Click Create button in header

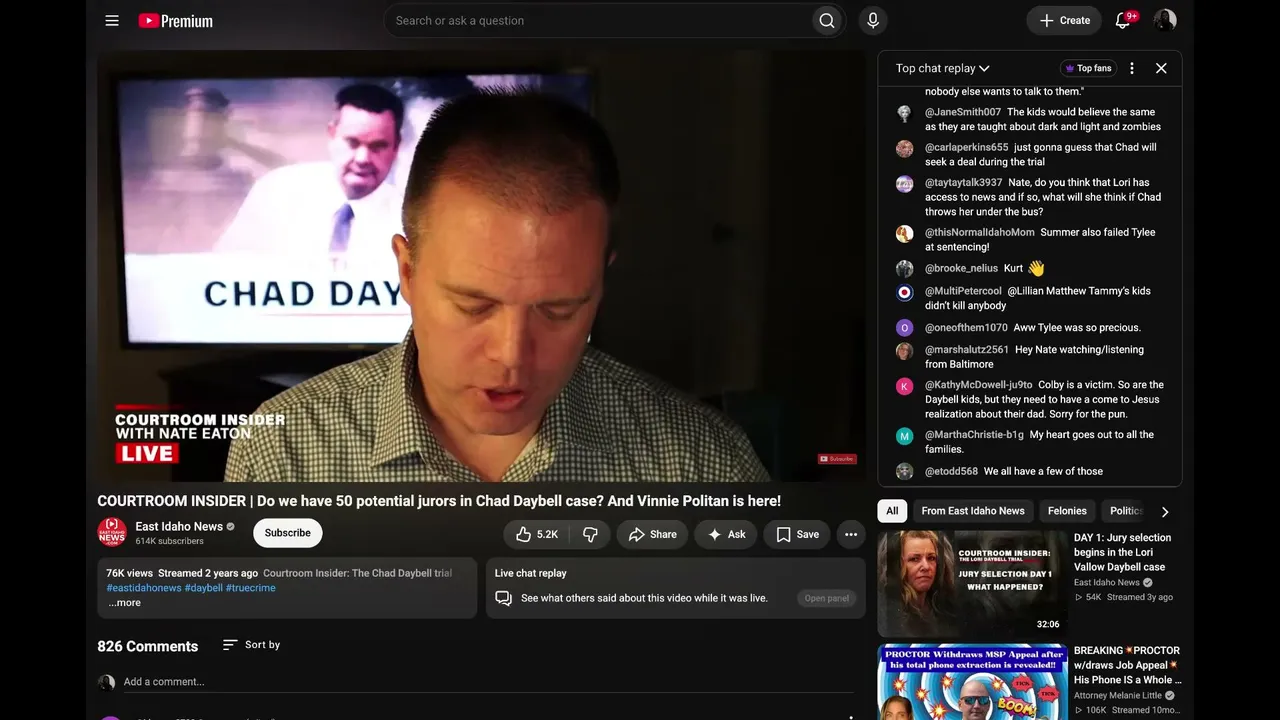click(1064, 21)
